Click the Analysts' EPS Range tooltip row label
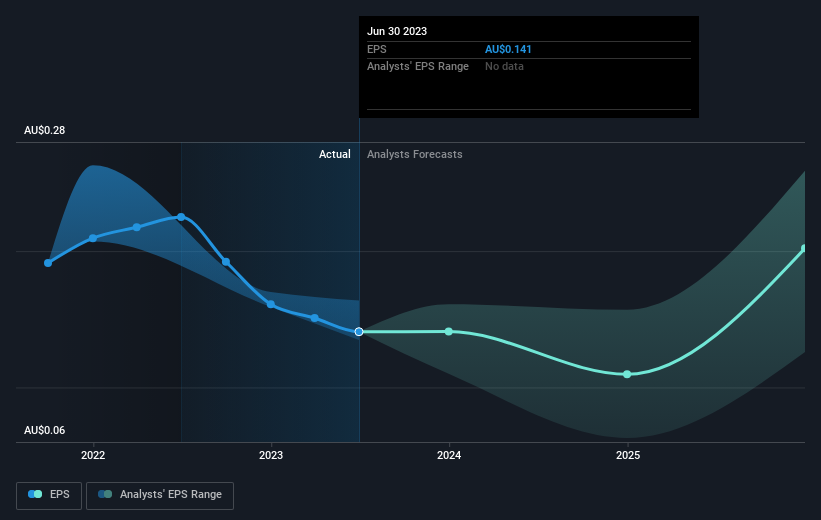The height and width of the screenshot is (520, 821). [418, 67]
